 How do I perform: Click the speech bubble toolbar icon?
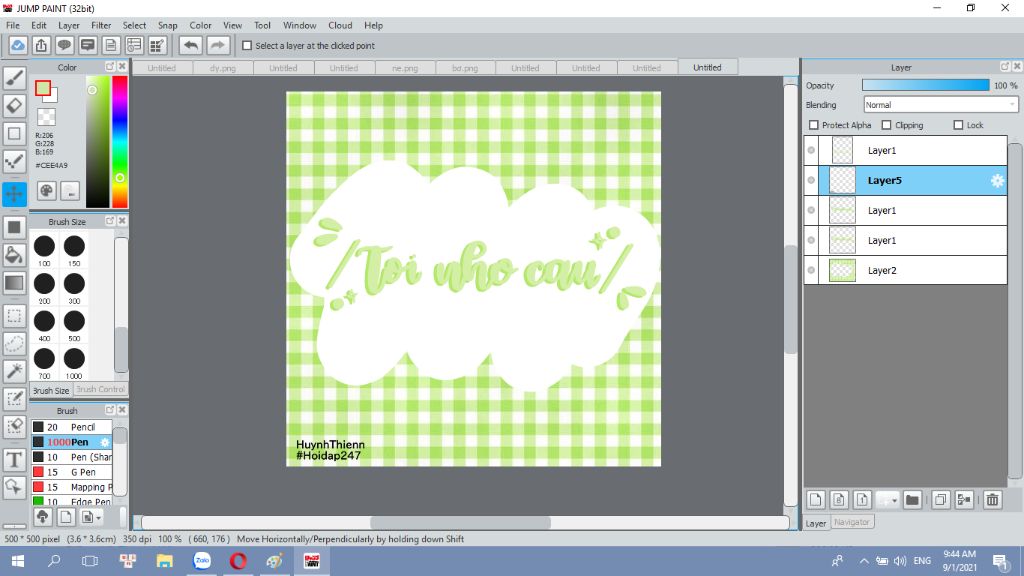64,46
